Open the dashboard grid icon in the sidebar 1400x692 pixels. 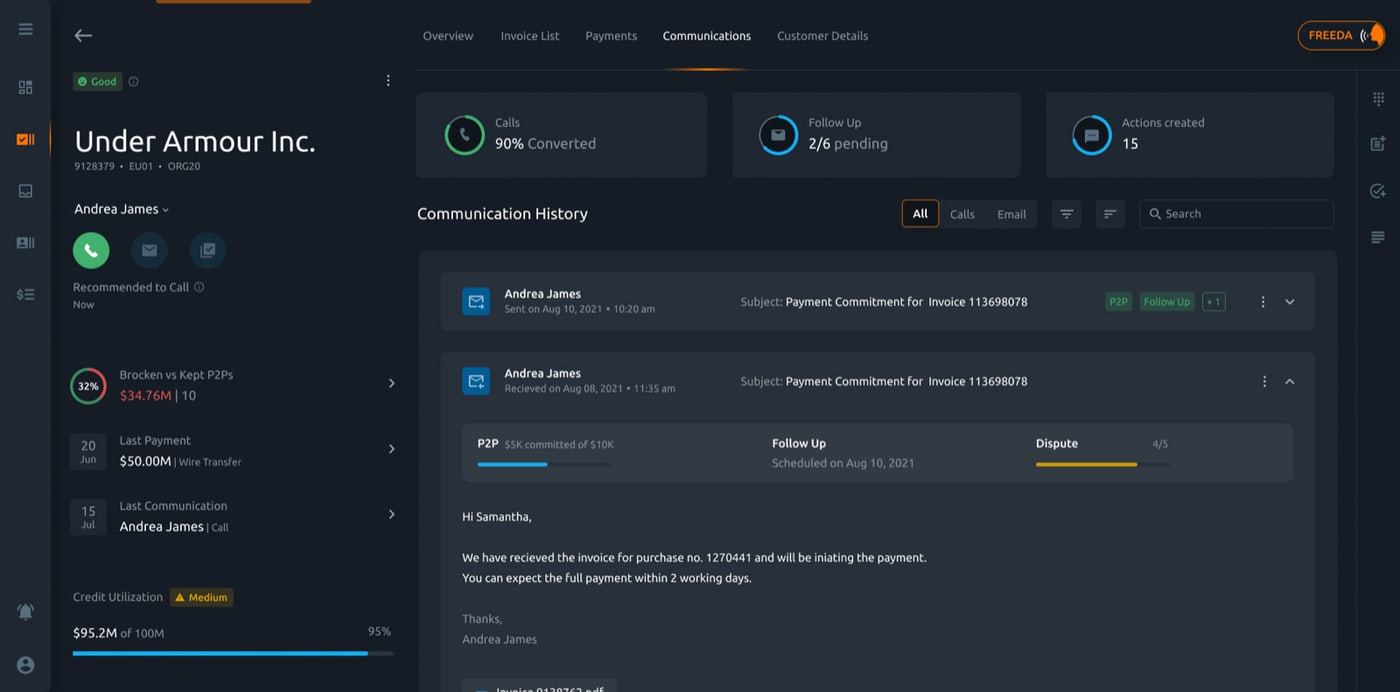[26, 87]
